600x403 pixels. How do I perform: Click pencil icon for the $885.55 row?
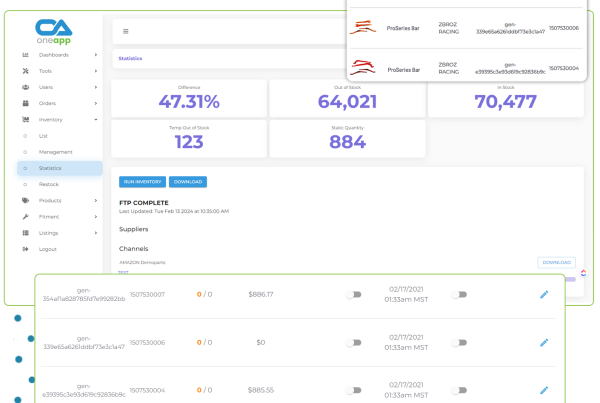(x=544, y=389)
